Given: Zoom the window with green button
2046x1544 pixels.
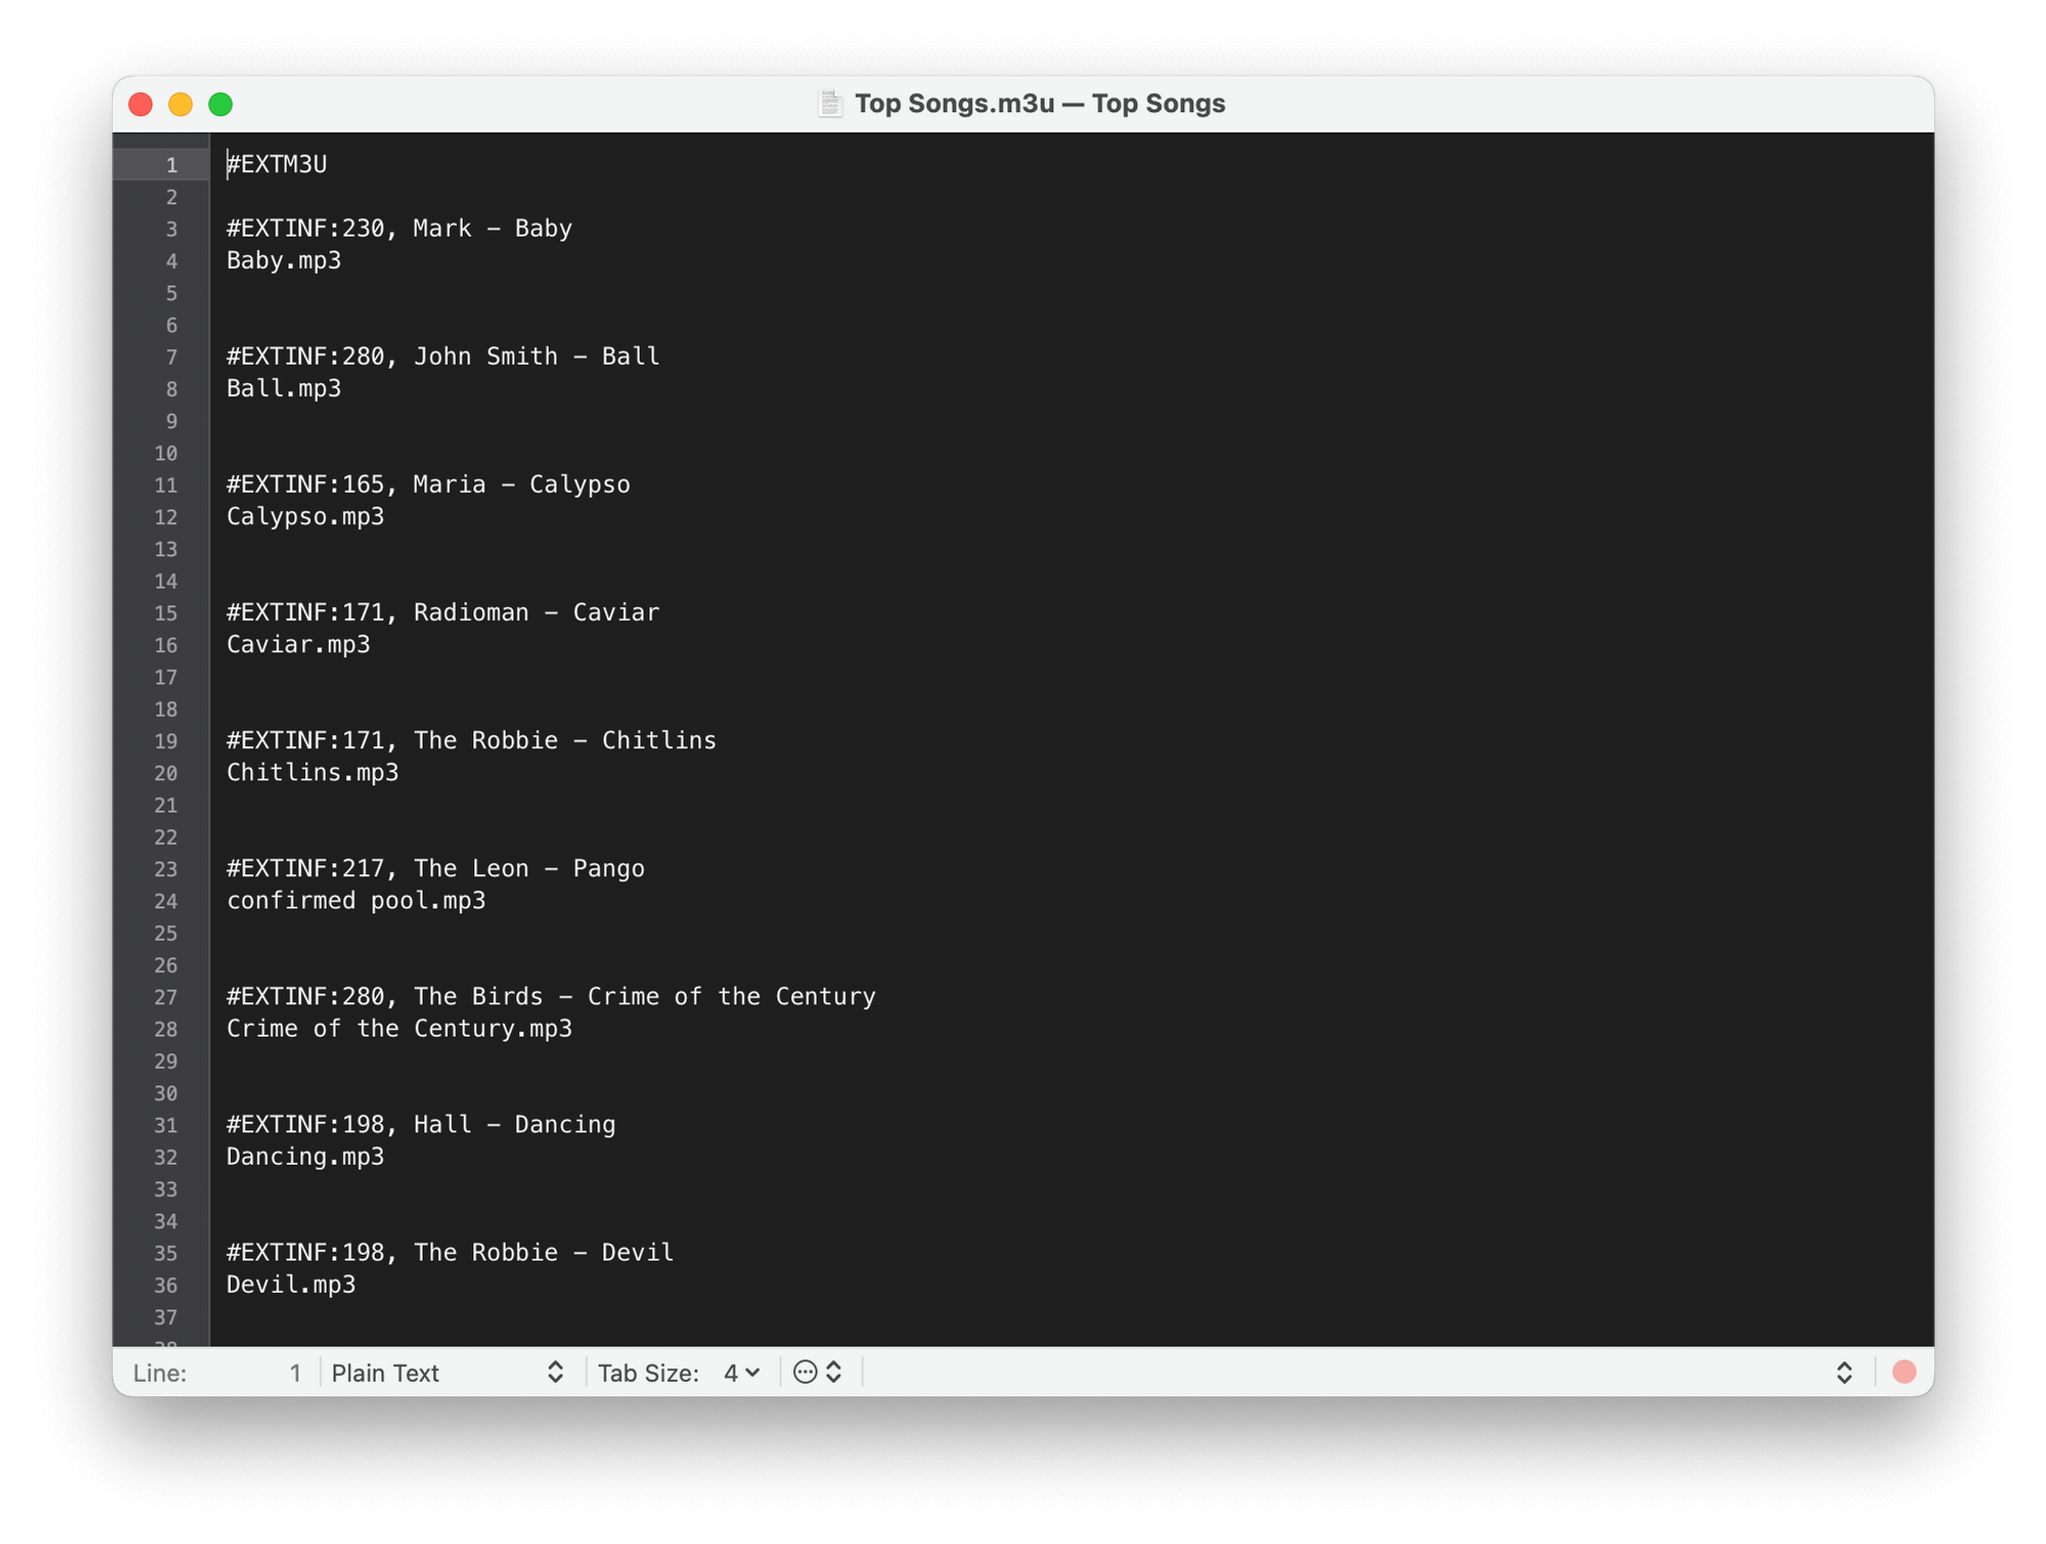Looking at the screenshot, I should pos(220,104).
